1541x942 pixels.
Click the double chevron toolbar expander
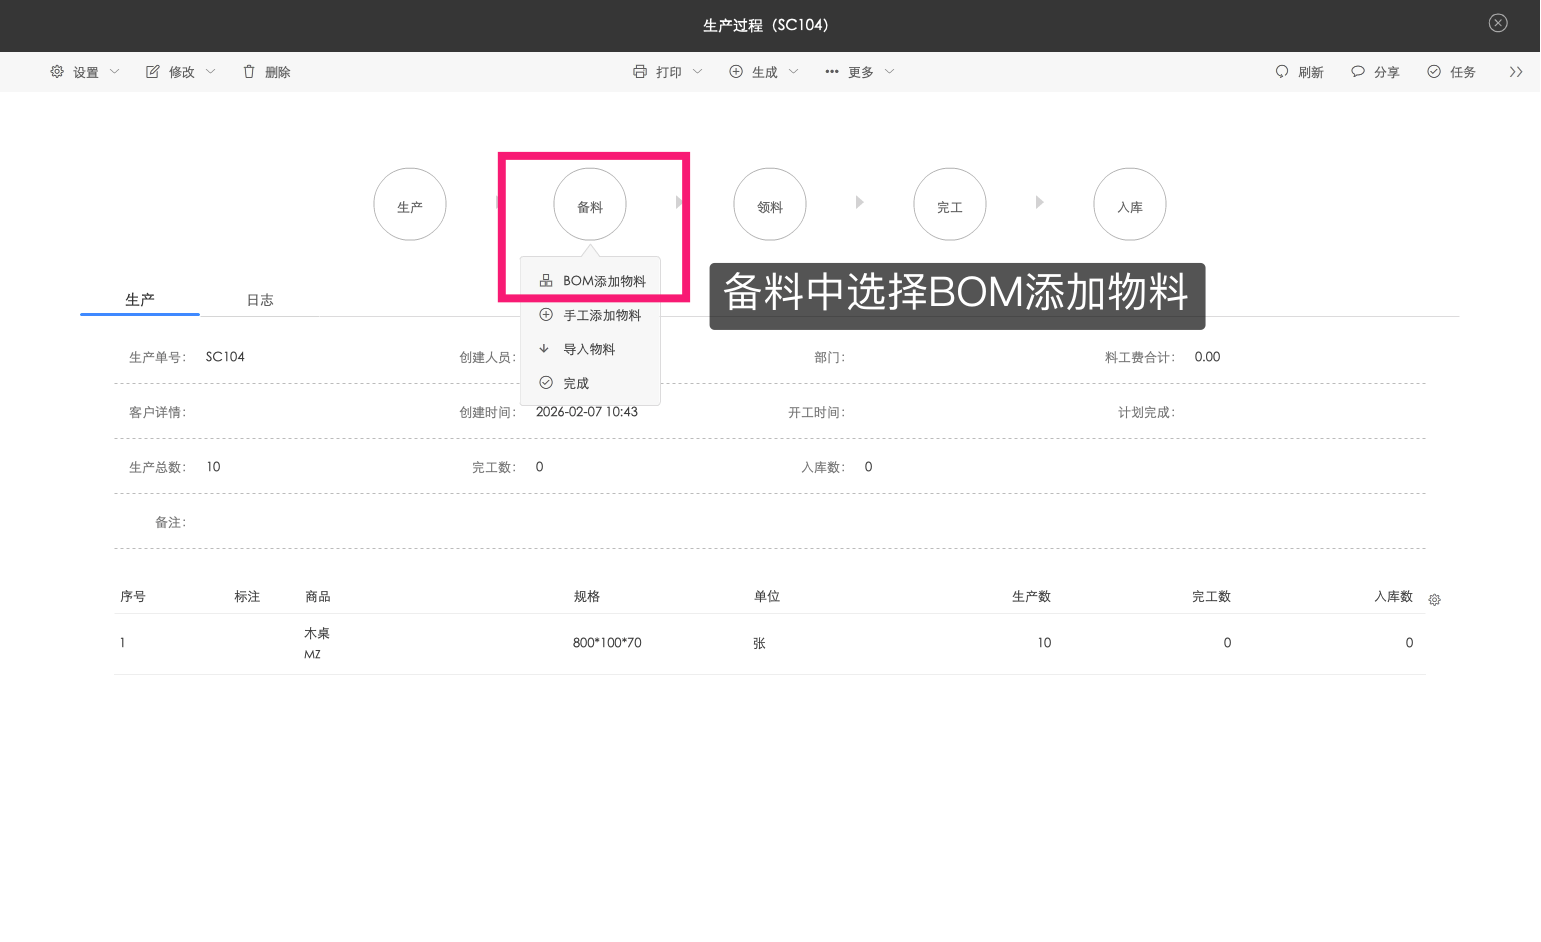click(1516, 71)
